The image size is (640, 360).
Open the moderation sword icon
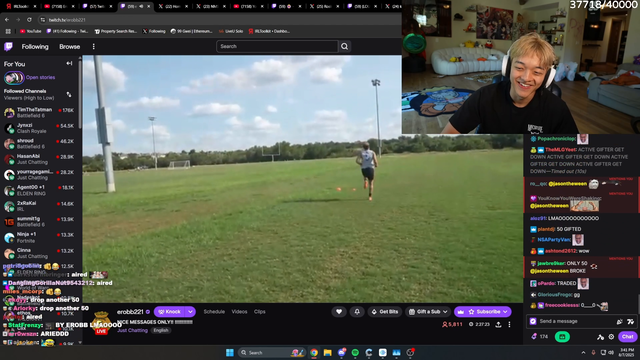point(600,337)
